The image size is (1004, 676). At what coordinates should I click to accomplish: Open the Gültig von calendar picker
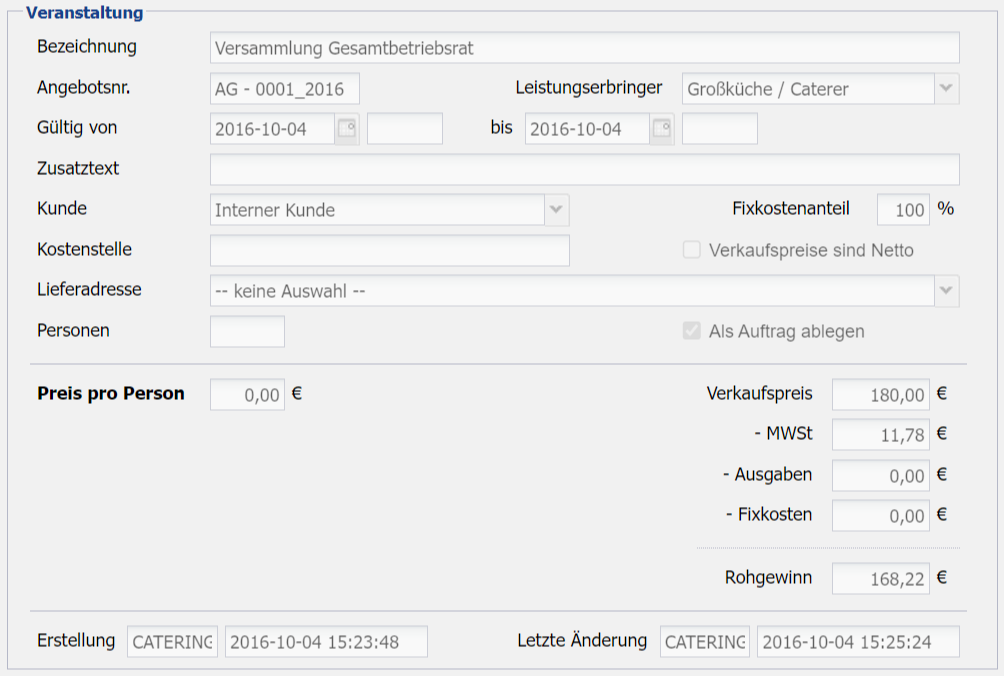click(347, 129)
